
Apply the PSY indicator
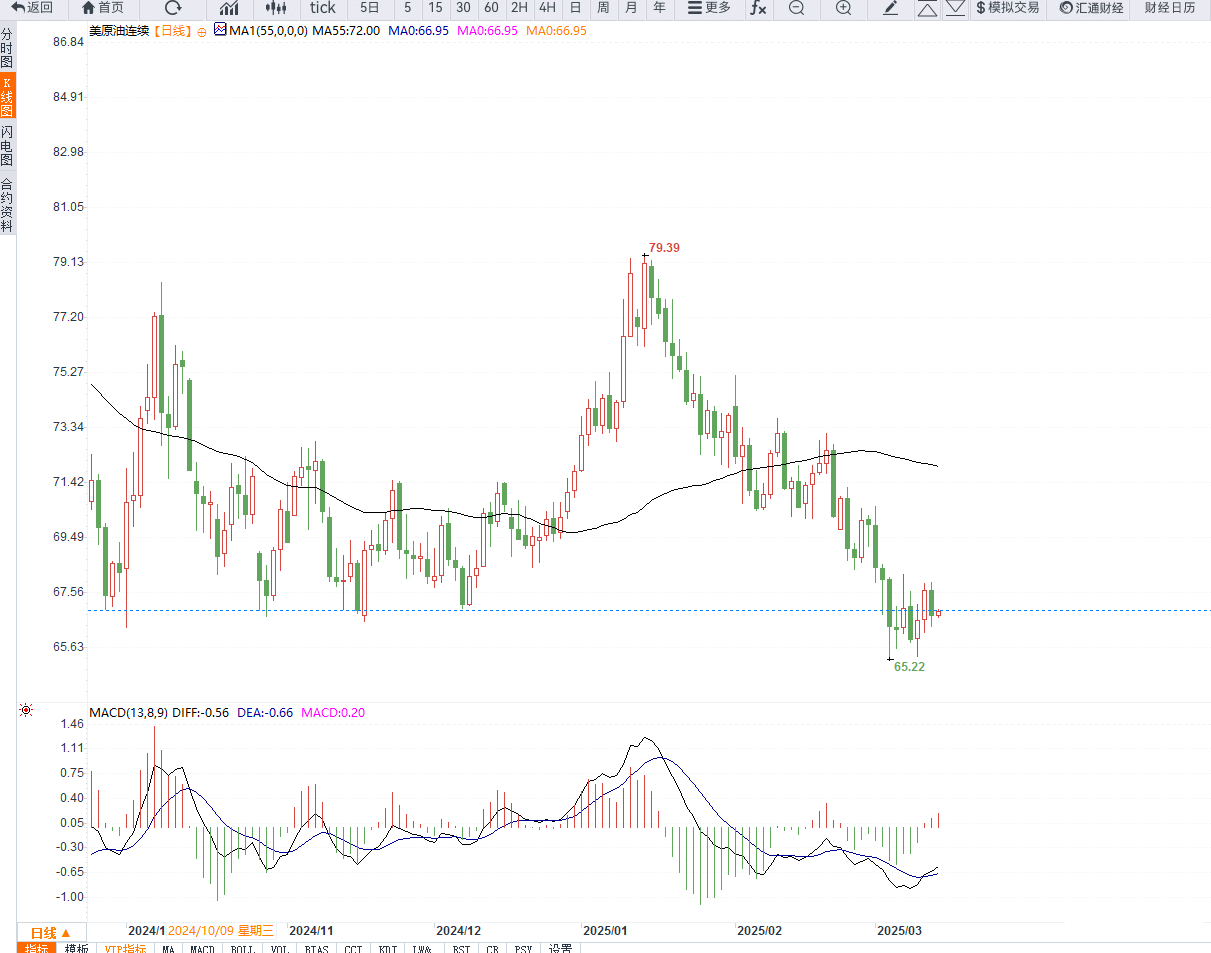(523, 948)
